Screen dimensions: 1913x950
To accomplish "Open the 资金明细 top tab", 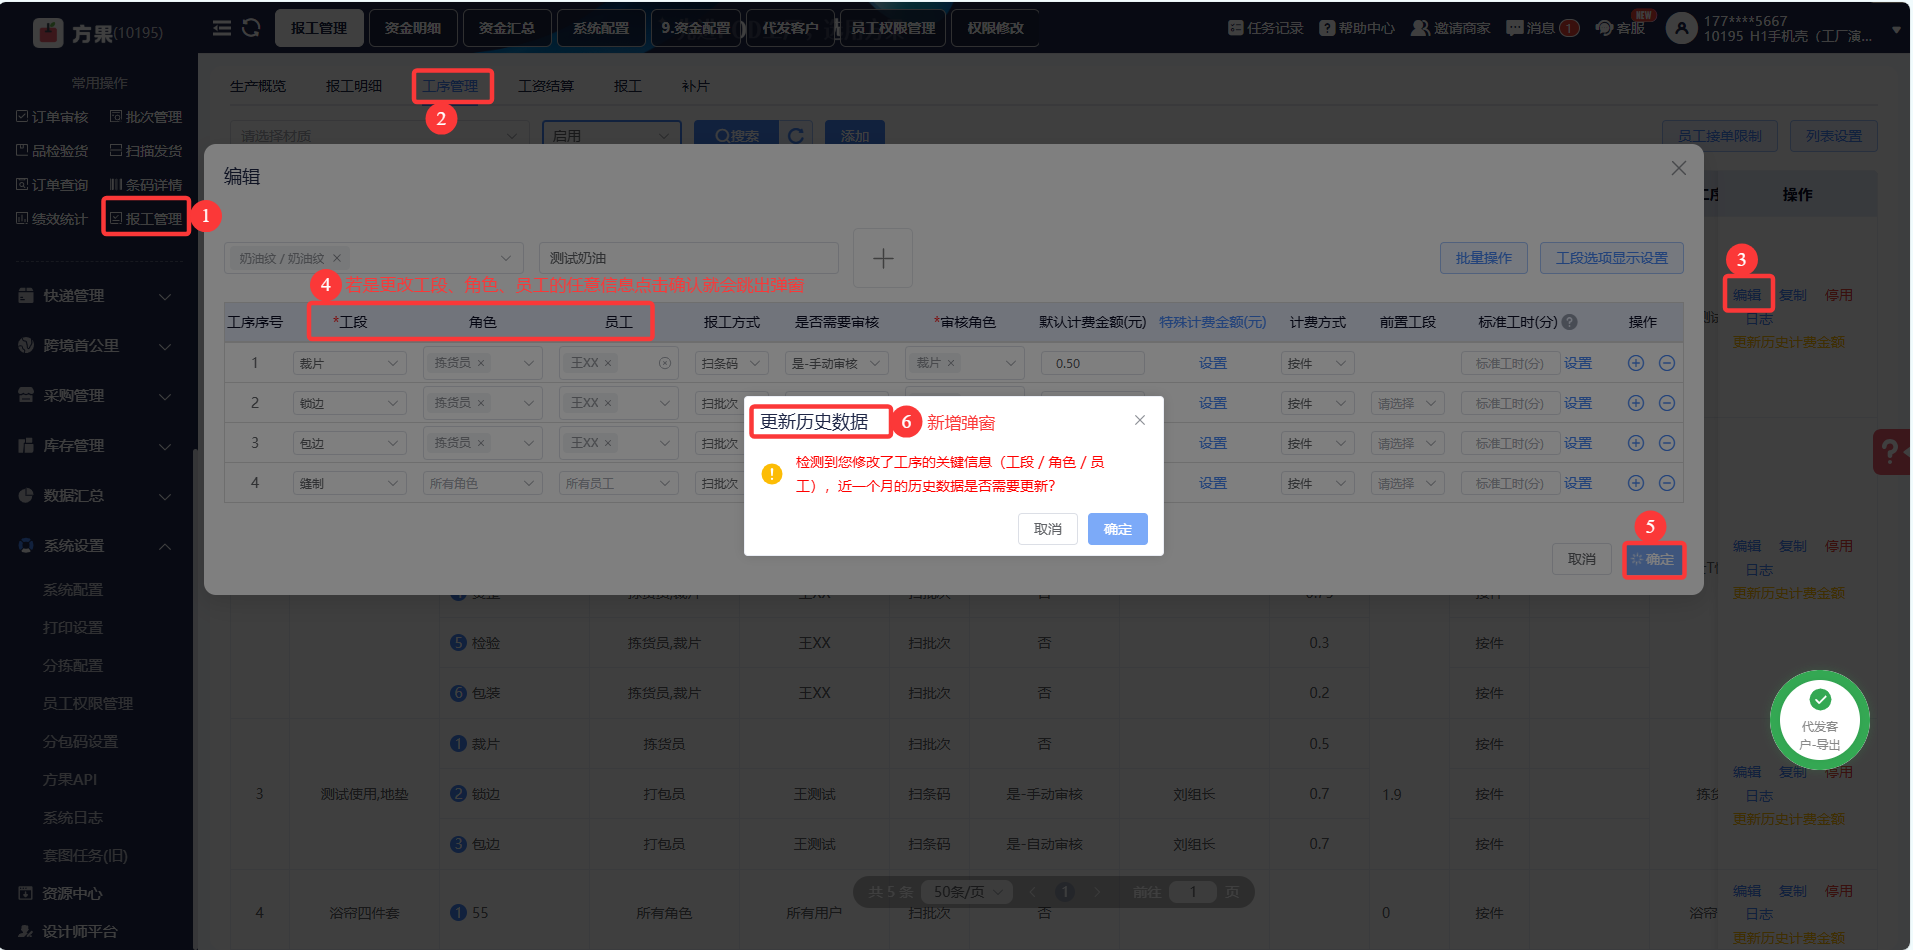I will (413, 28).
